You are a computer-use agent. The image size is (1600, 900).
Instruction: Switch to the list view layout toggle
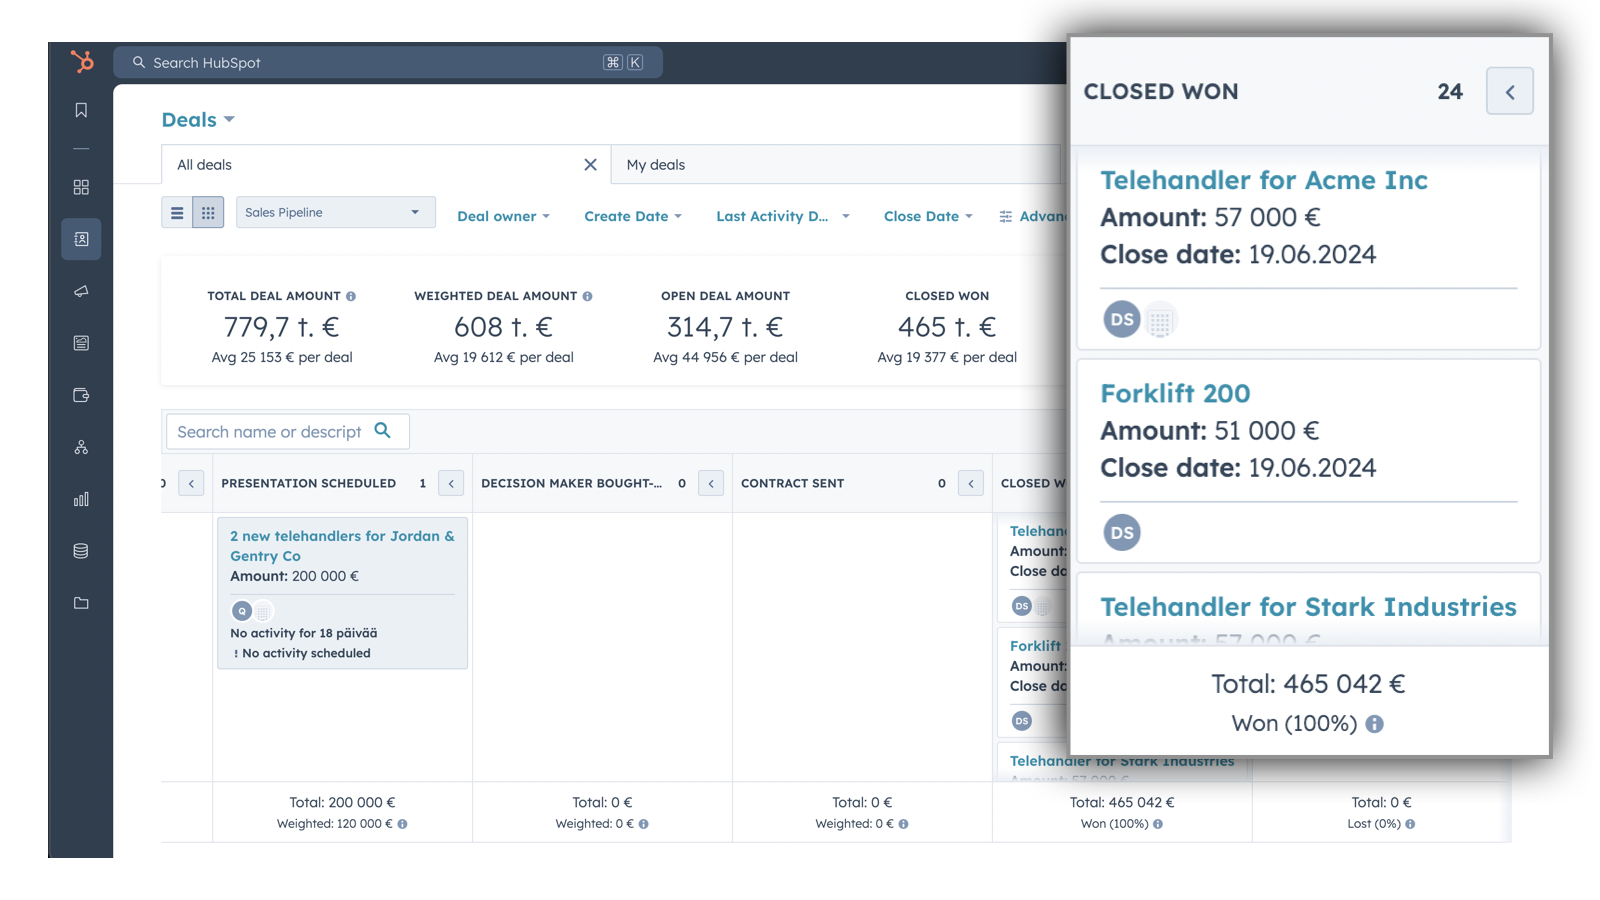pyautogui.click(x=177, y=212)
